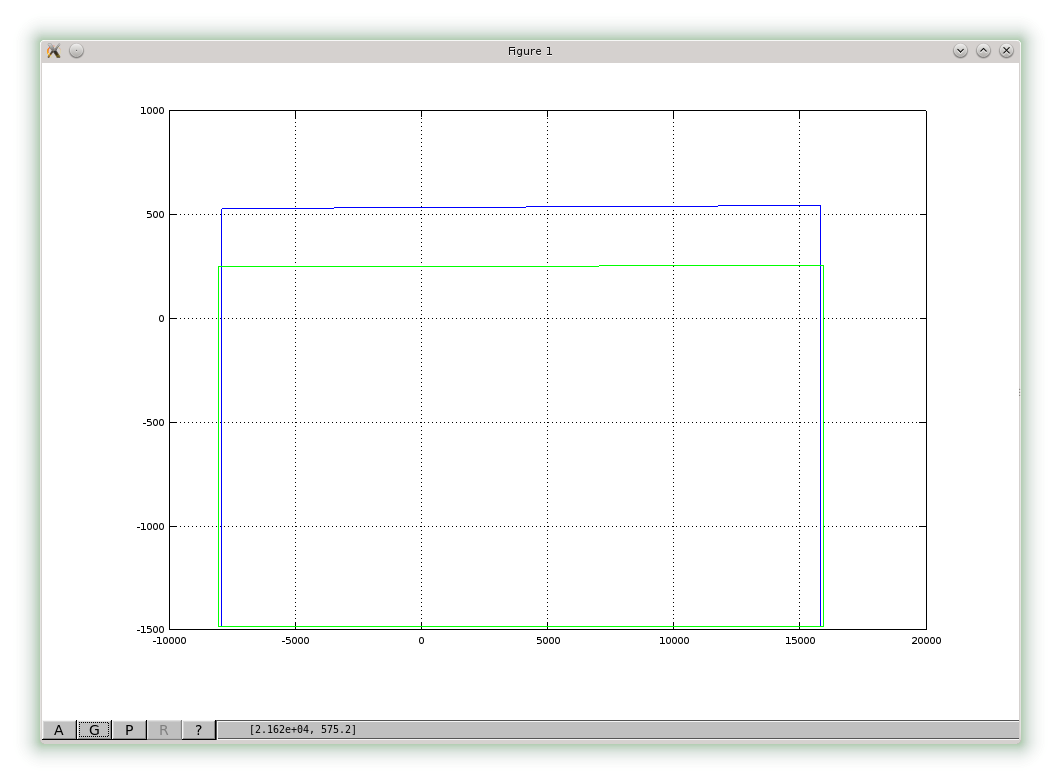1061x784 pixels.
Task: Maximize the figure with the up chevron button
Action: click(x=983, y=51)
